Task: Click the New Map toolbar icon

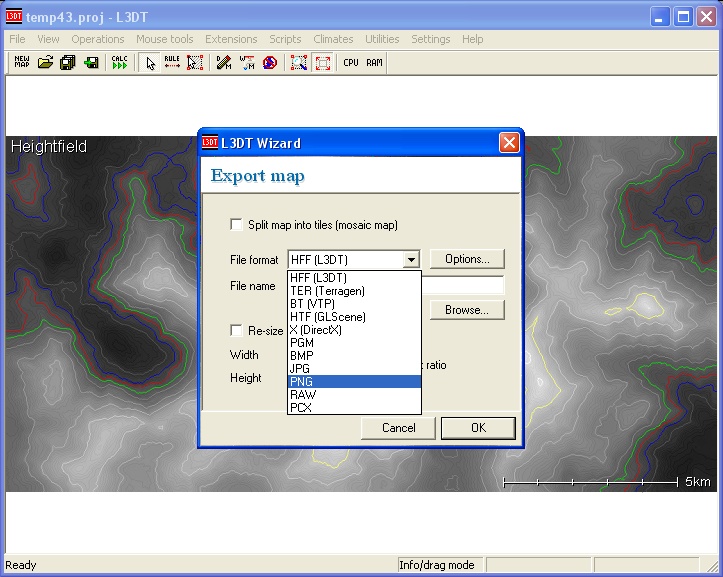Action: [22, 63]
